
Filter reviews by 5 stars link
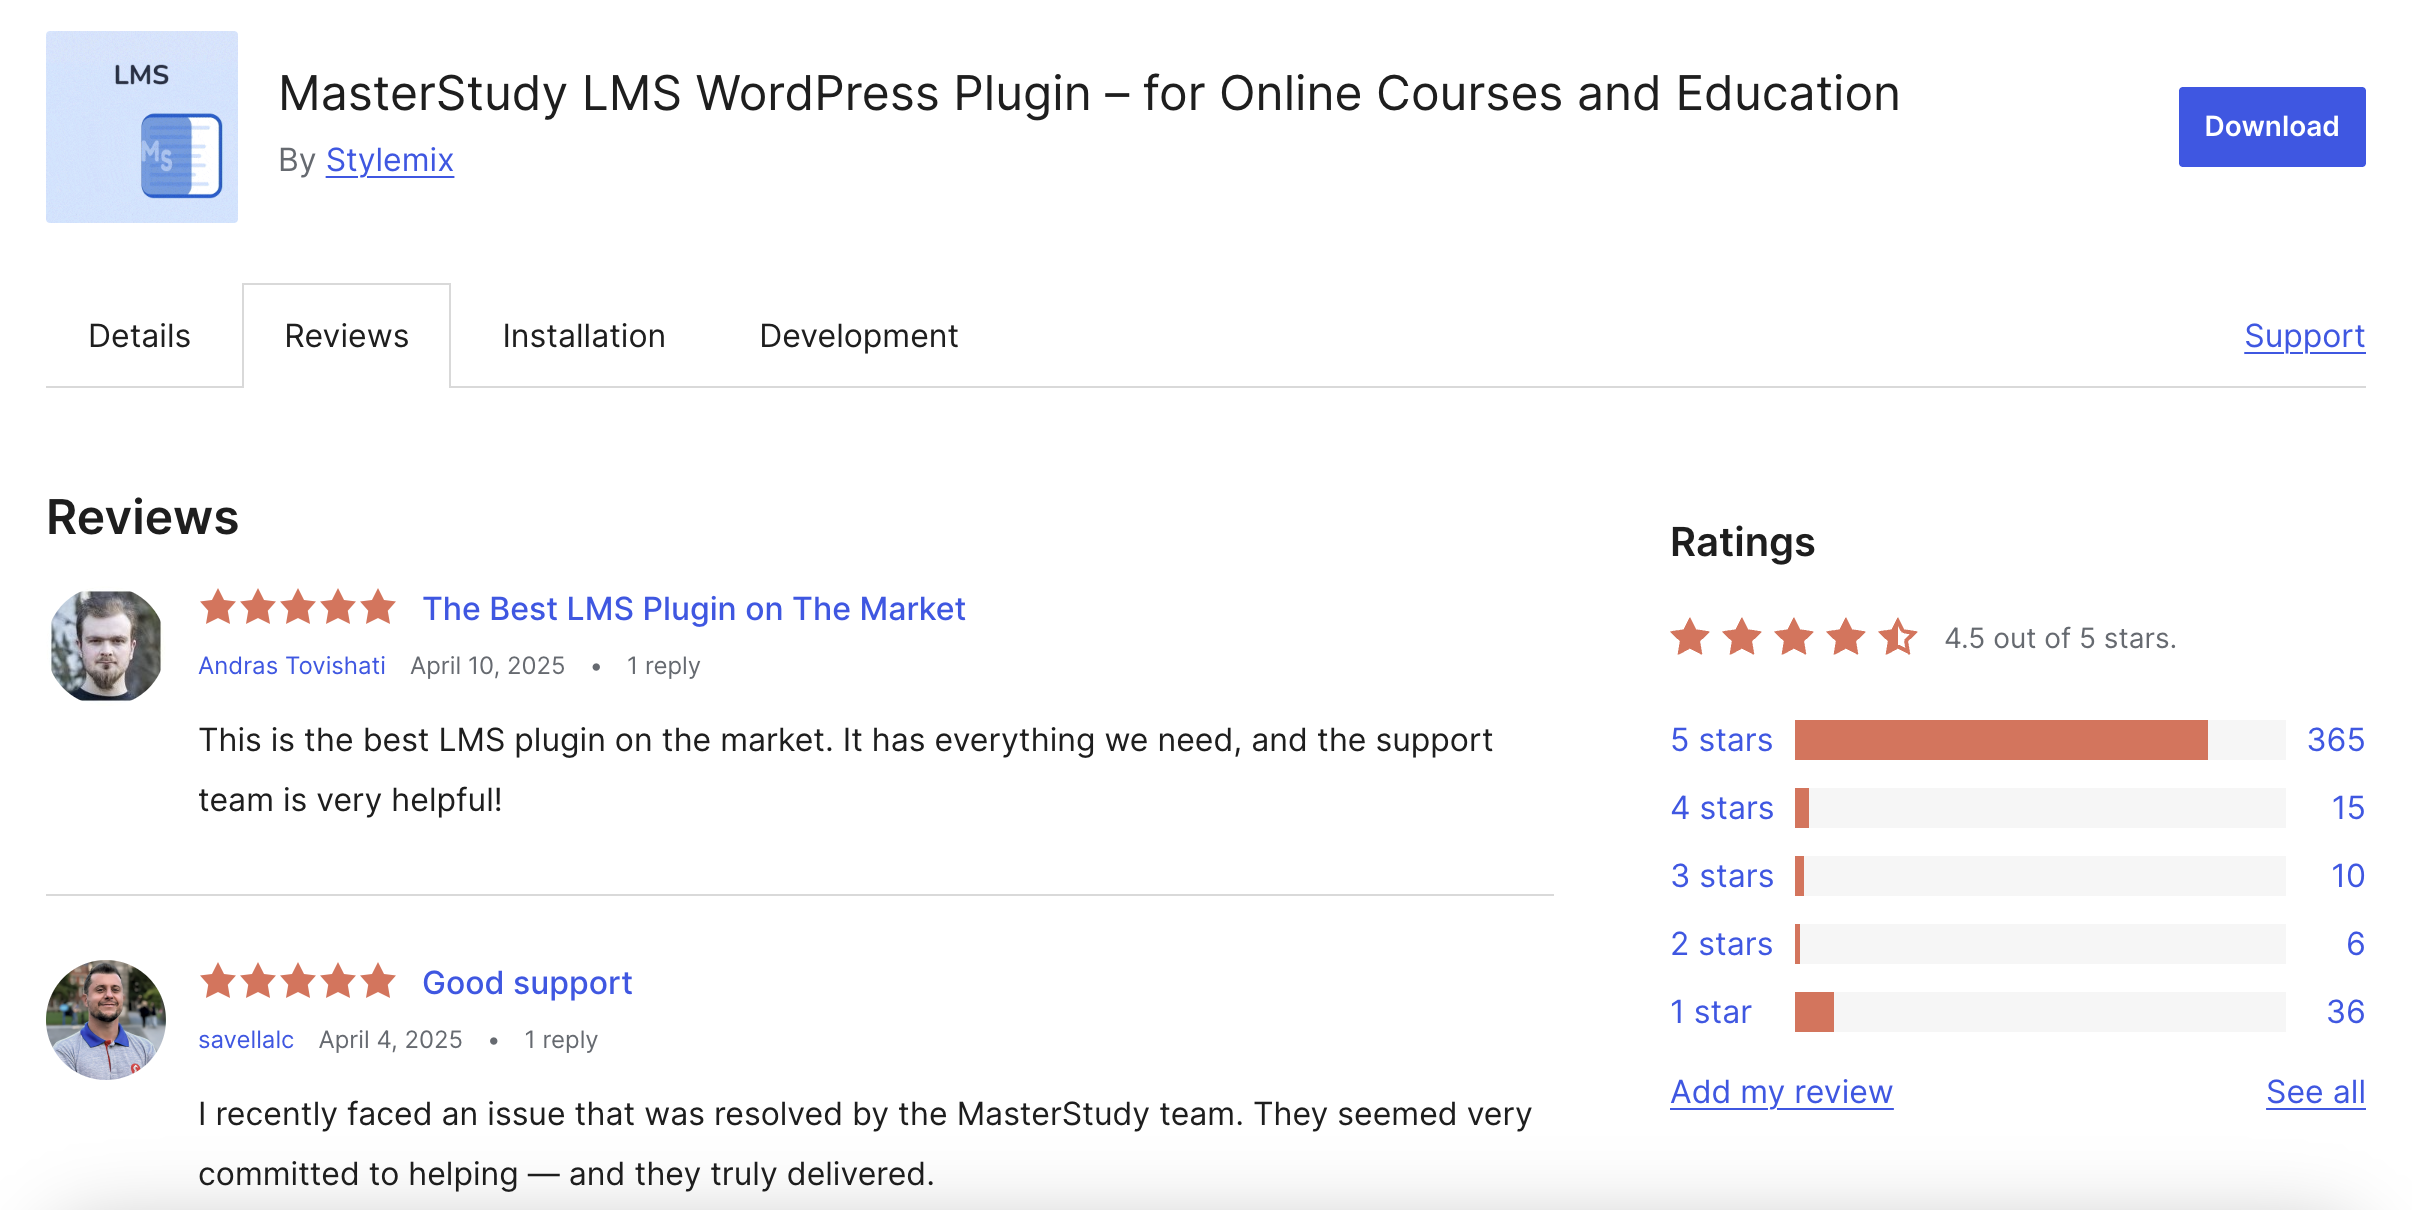[x=1721, y=740]
